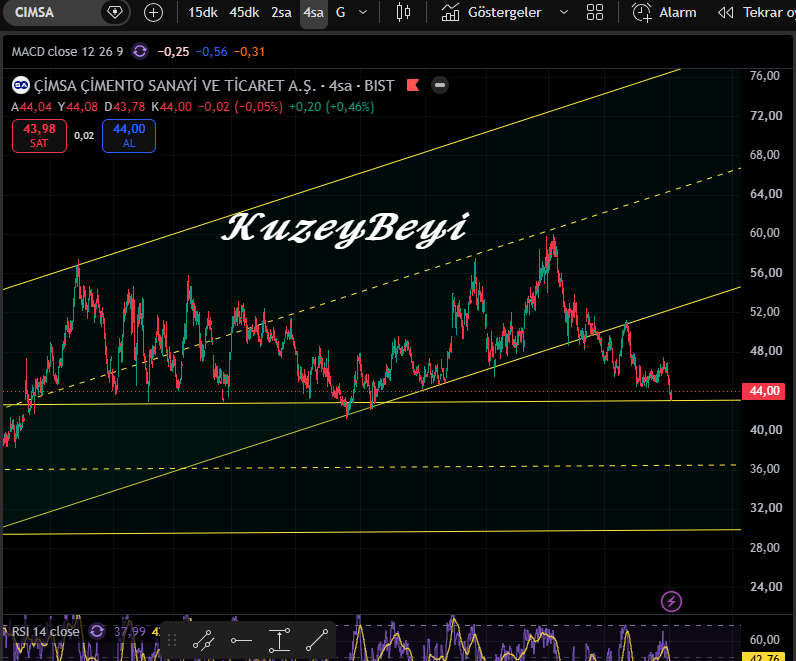
Task: Click the red flag marker icon
Action: pyautogui.click(x=413, y=85)
